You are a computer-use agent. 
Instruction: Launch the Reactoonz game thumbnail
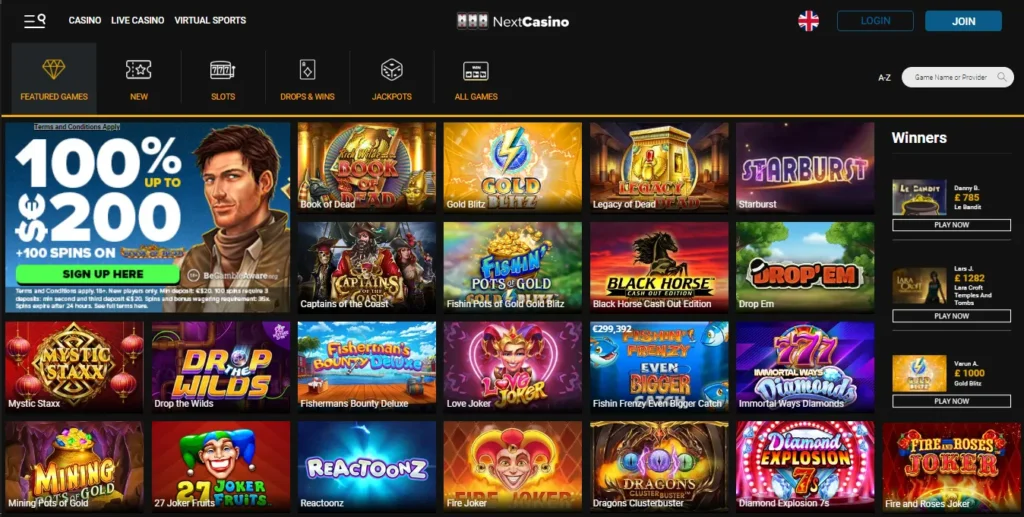click(x=366, y=465)
